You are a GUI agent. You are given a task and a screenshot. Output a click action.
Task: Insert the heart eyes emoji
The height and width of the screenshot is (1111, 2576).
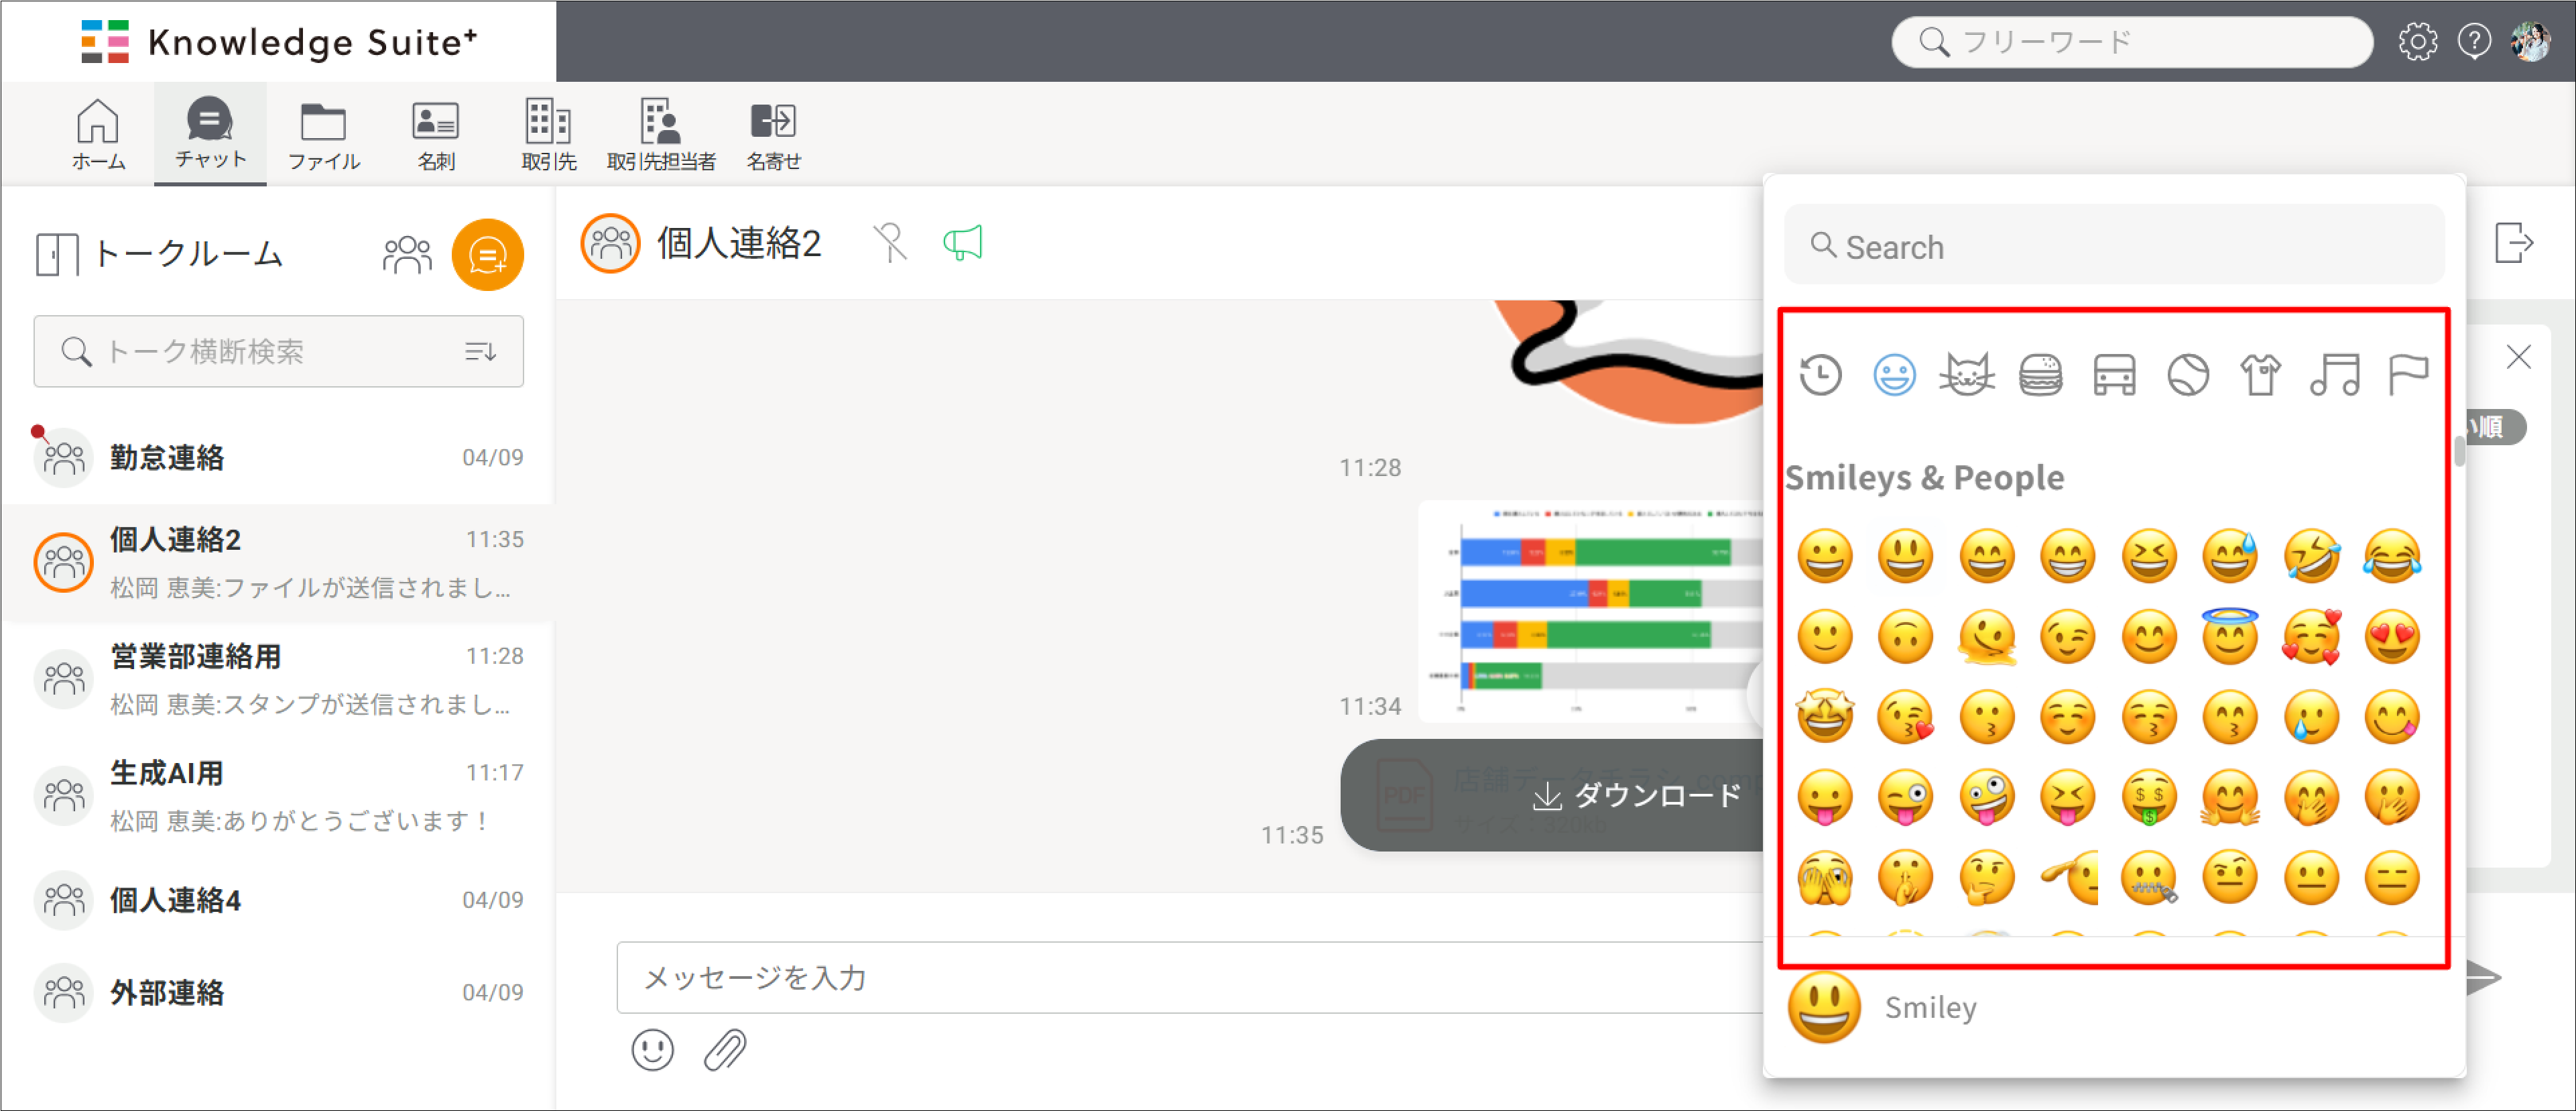point(2392,637)
